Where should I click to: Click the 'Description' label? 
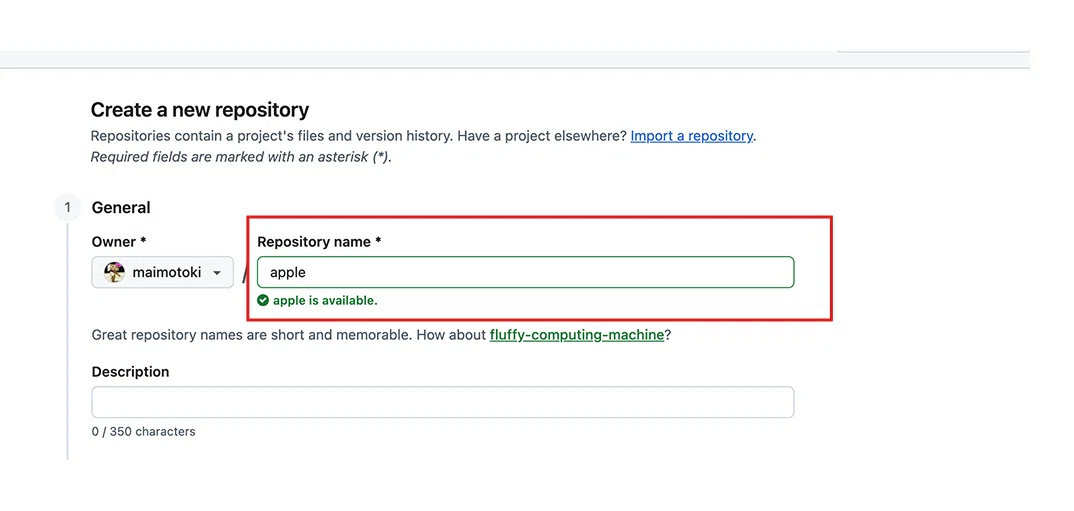(x=130, y=372)
